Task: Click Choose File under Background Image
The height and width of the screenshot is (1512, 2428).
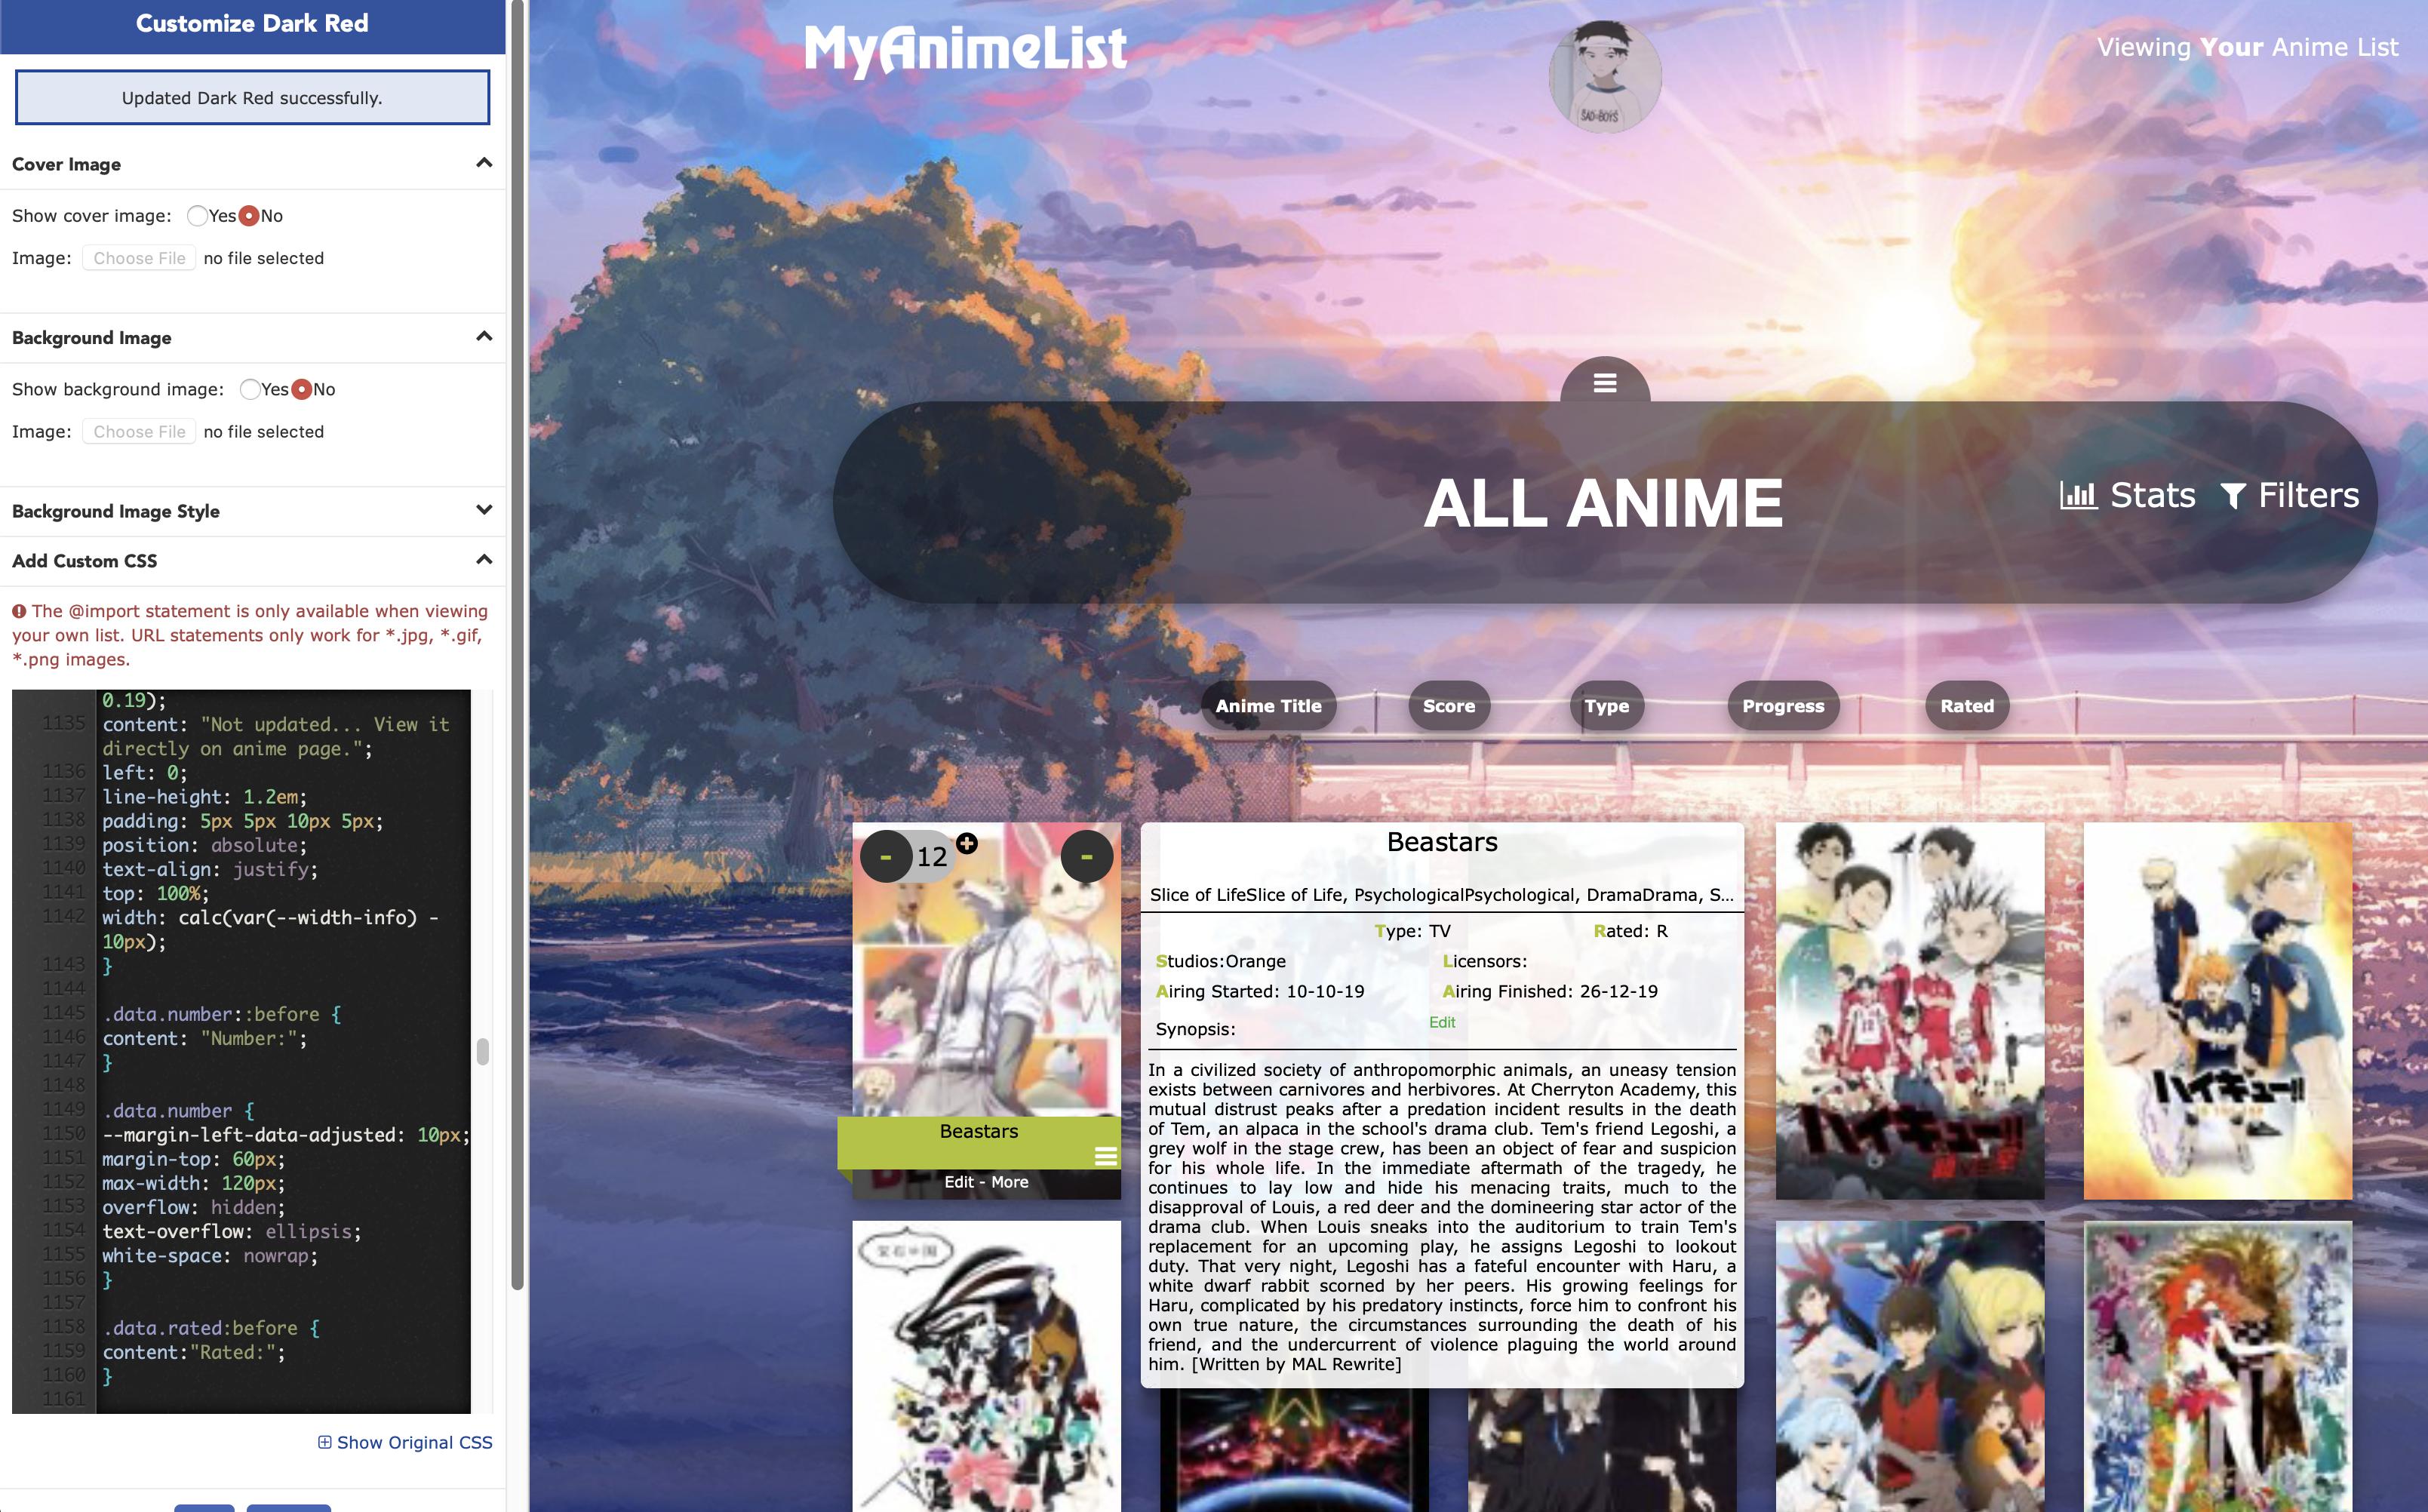Action: [x=139, y=432]
